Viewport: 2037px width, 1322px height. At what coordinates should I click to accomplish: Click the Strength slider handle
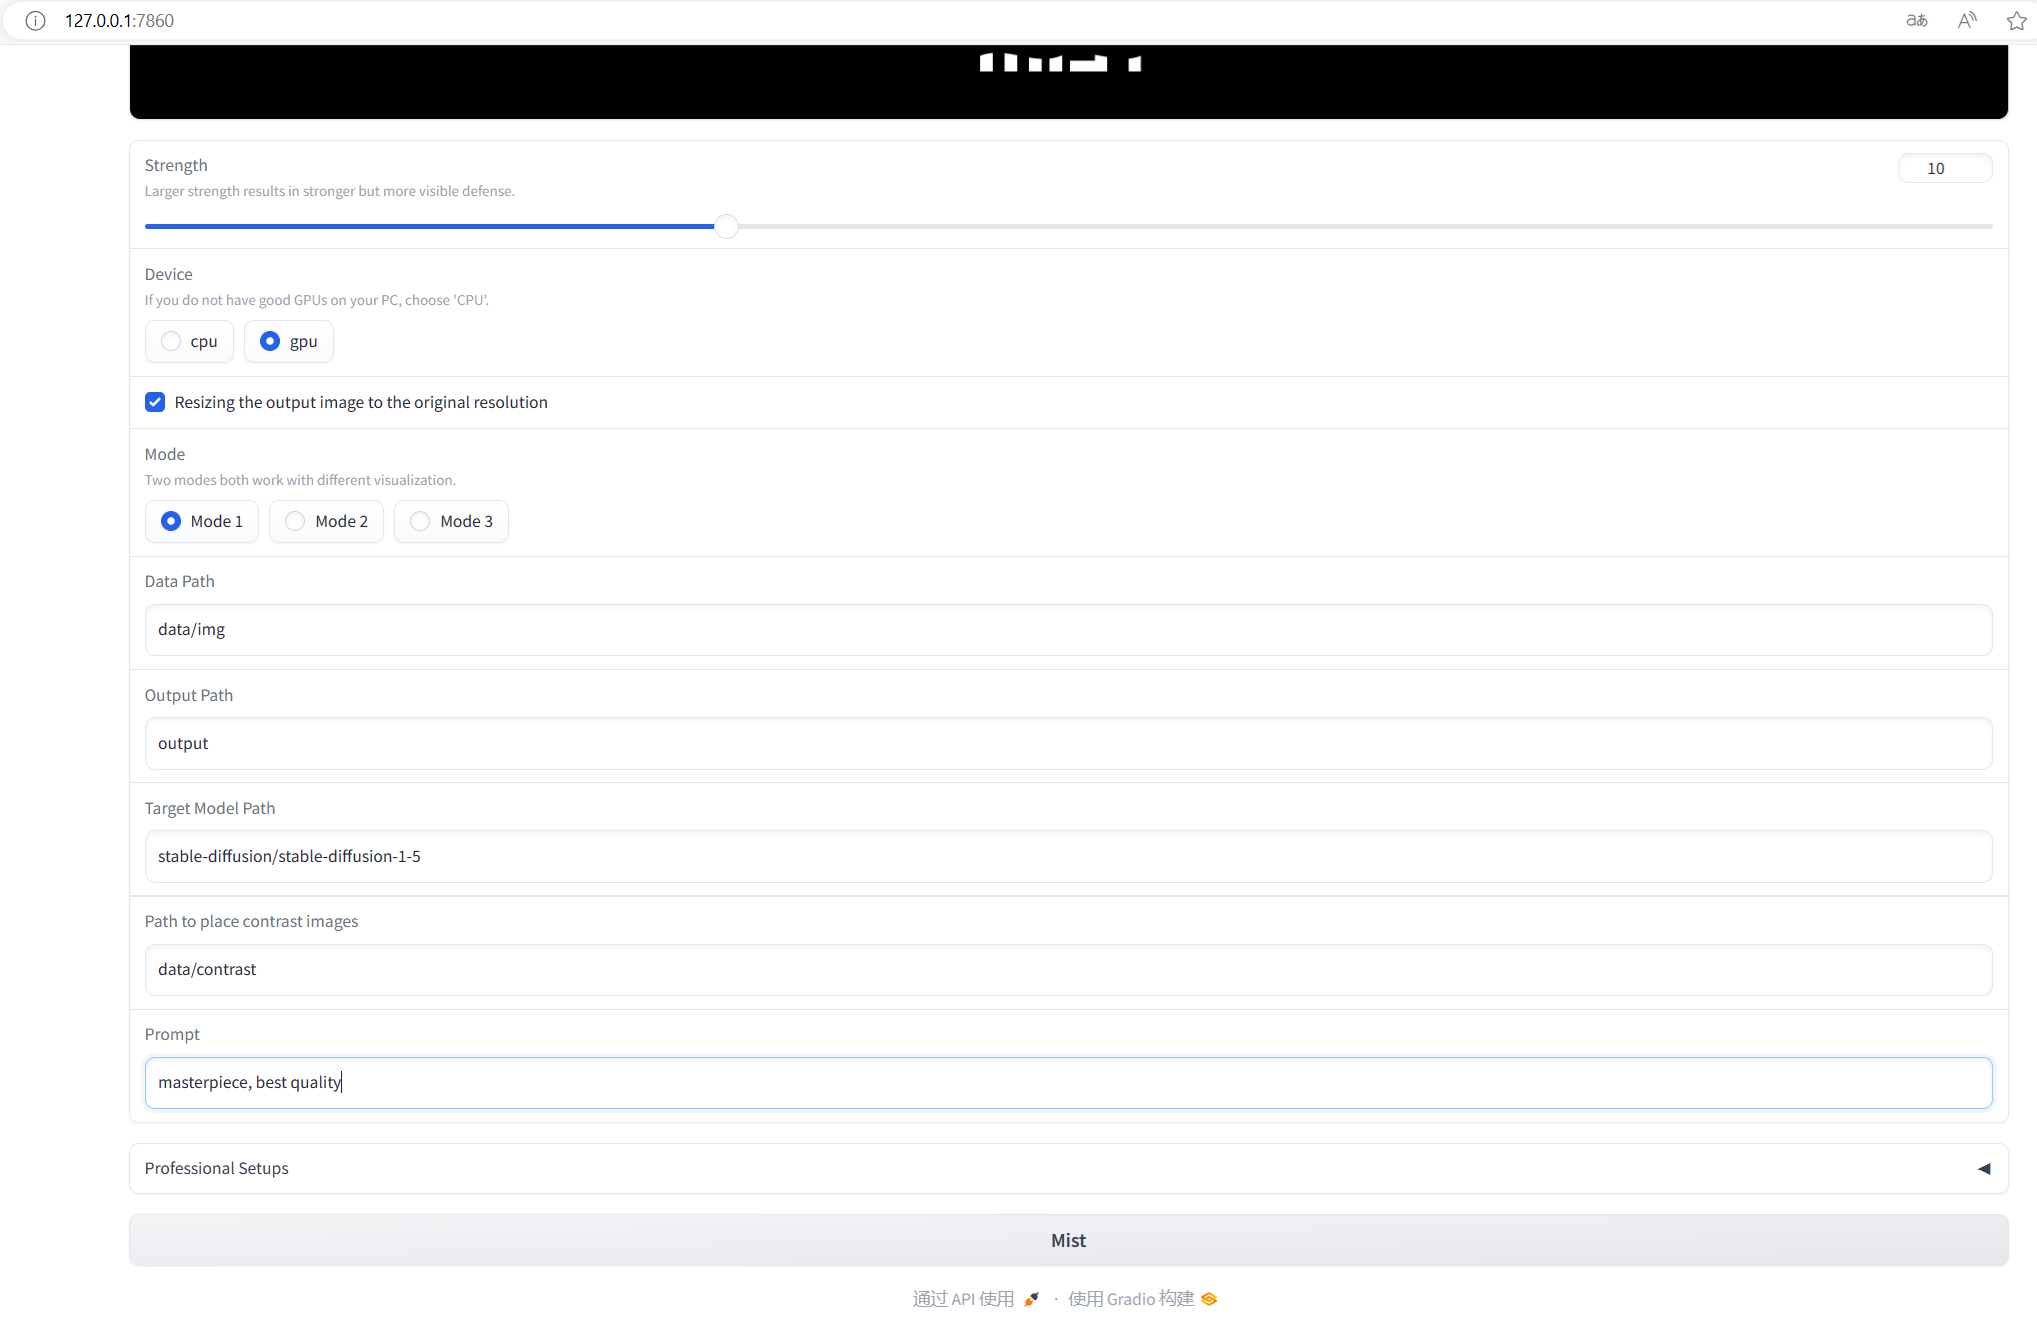coord(727,227)
